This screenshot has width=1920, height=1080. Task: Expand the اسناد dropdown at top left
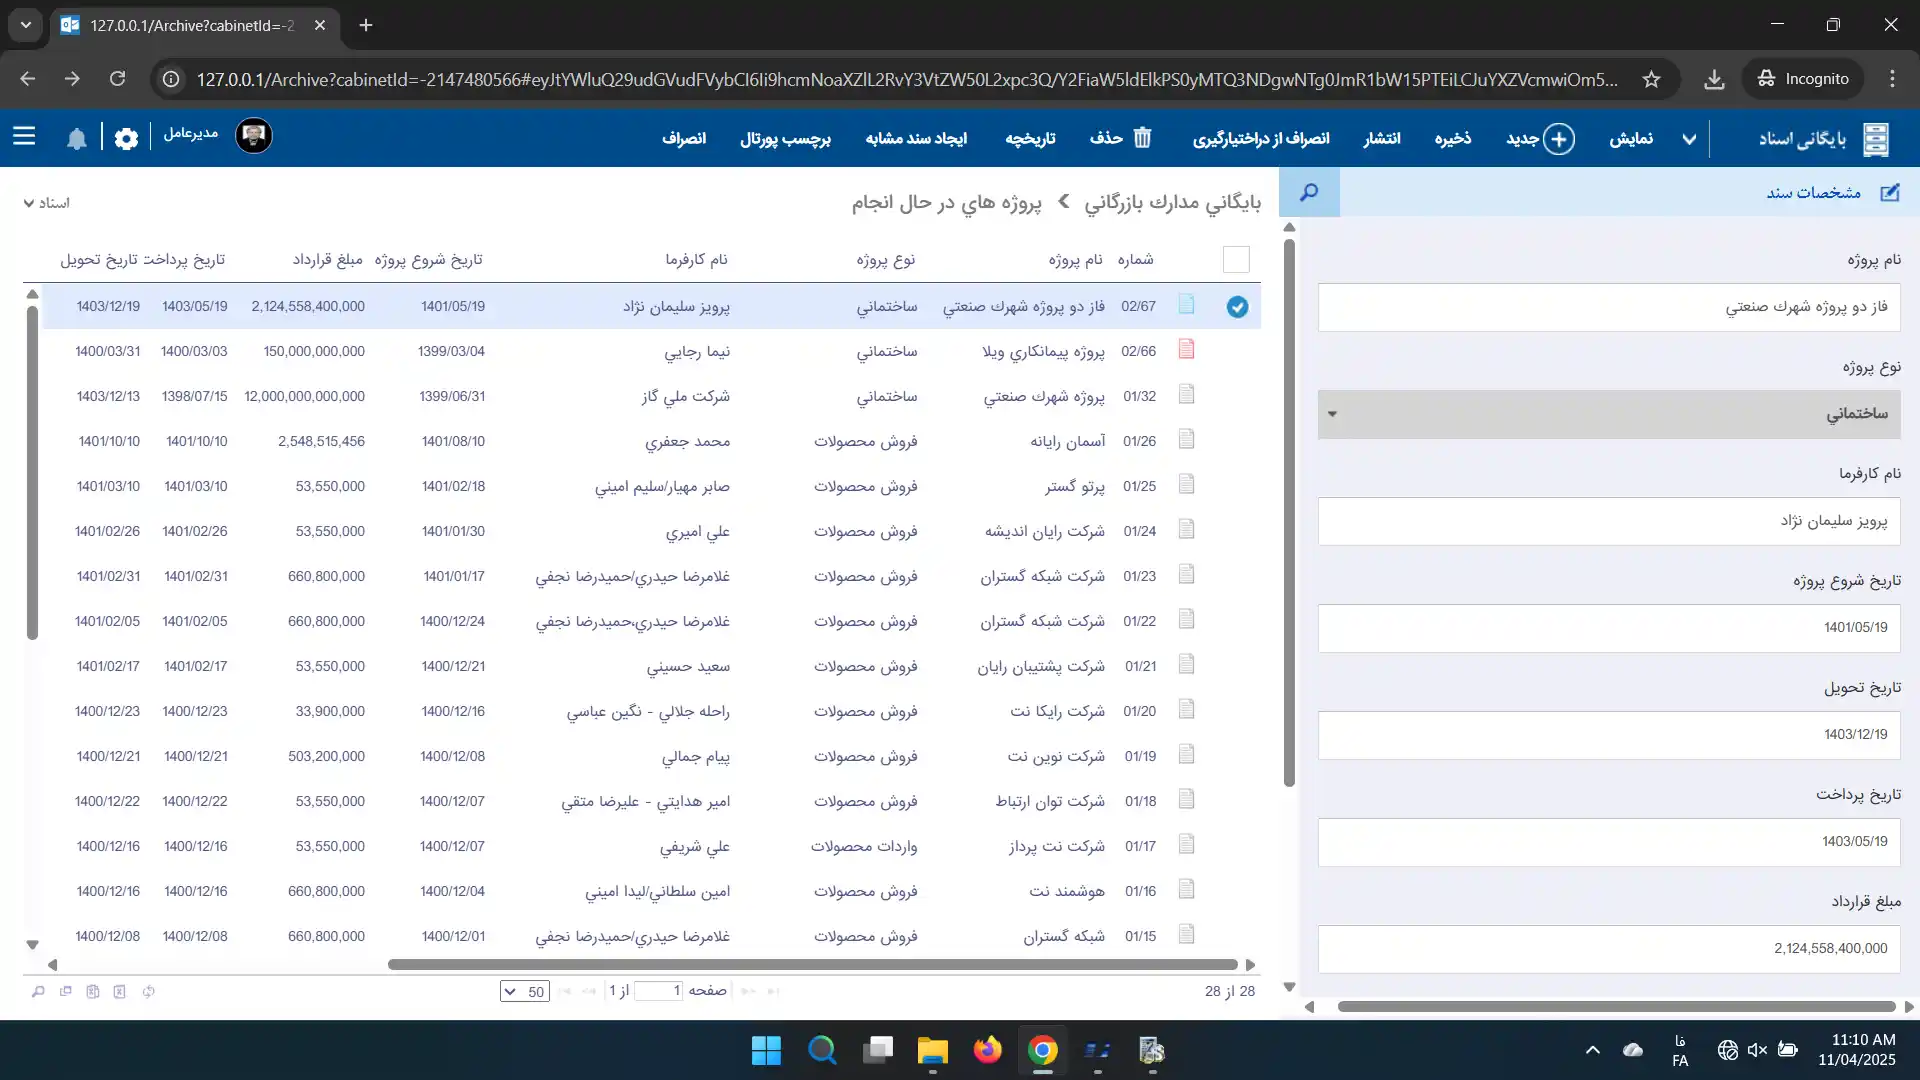point(46,203)
